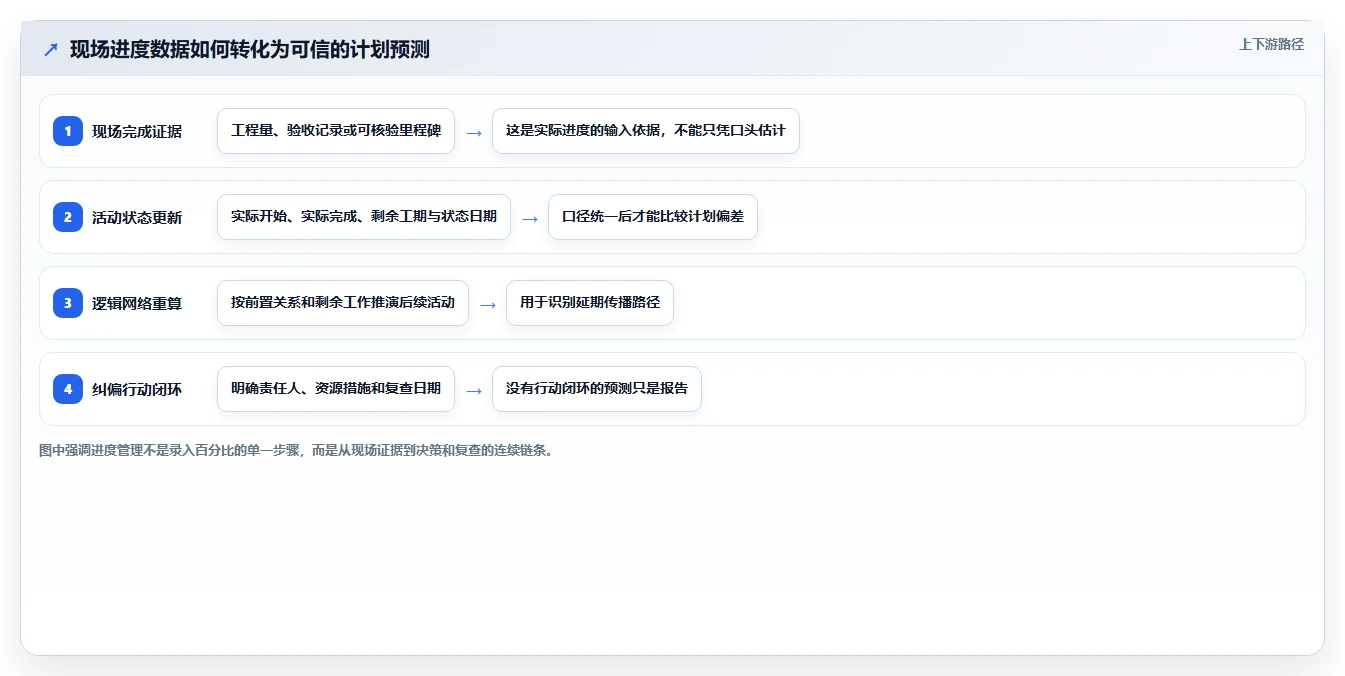Click the title 现场进度数据如何转化为可信的计划预测

click(x=250, y=49)
